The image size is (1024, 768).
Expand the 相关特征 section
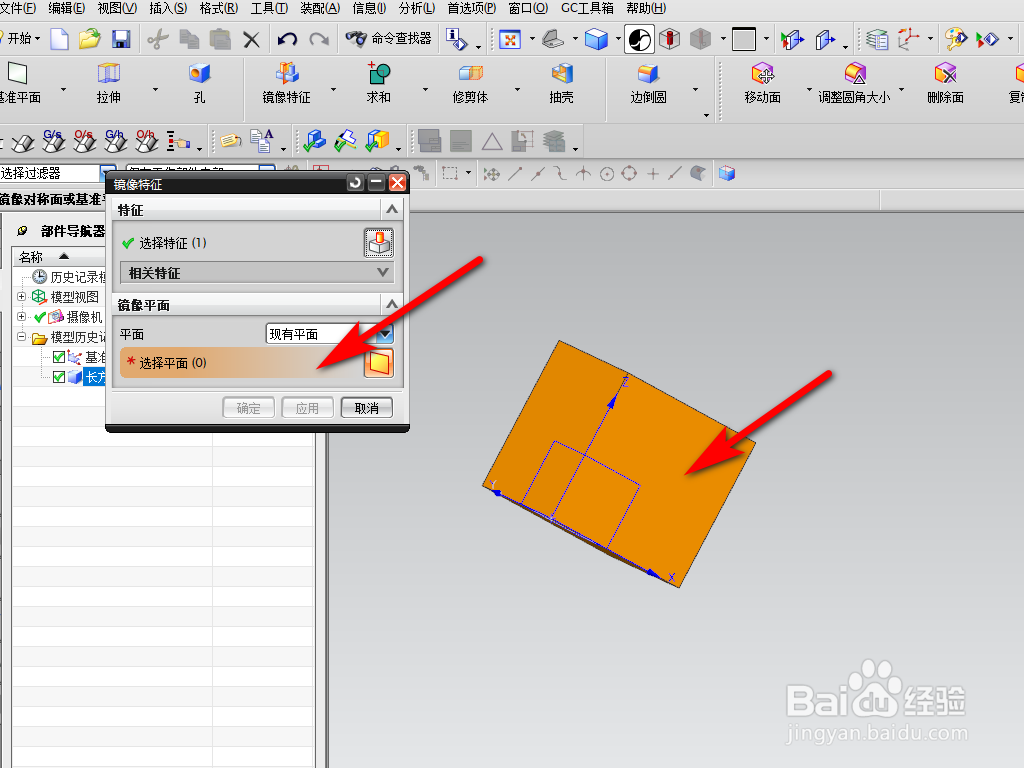point(383,272)
